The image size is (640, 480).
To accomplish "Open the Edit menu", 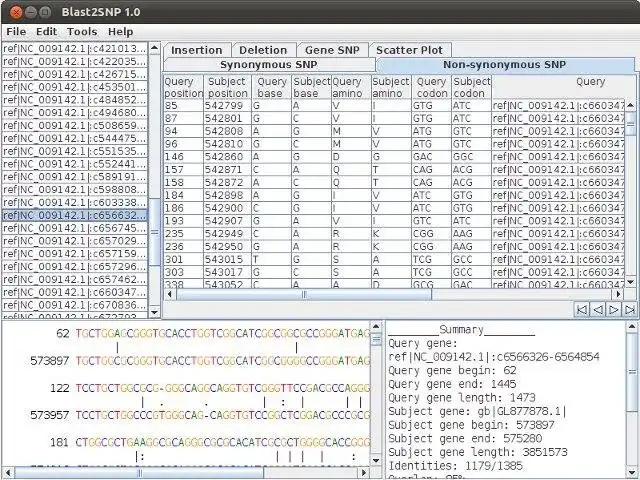I will pos(46,32).
